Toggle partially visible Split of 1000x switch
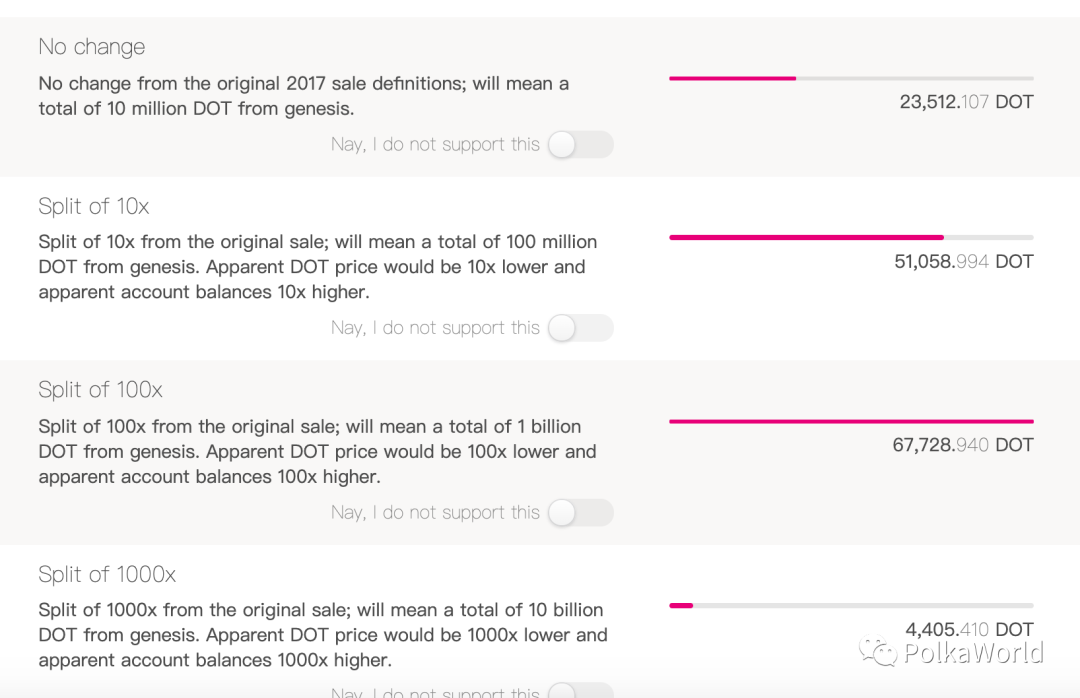This screenshot has height=698, width=1080. pyautogui.click(x=580, y=691)
